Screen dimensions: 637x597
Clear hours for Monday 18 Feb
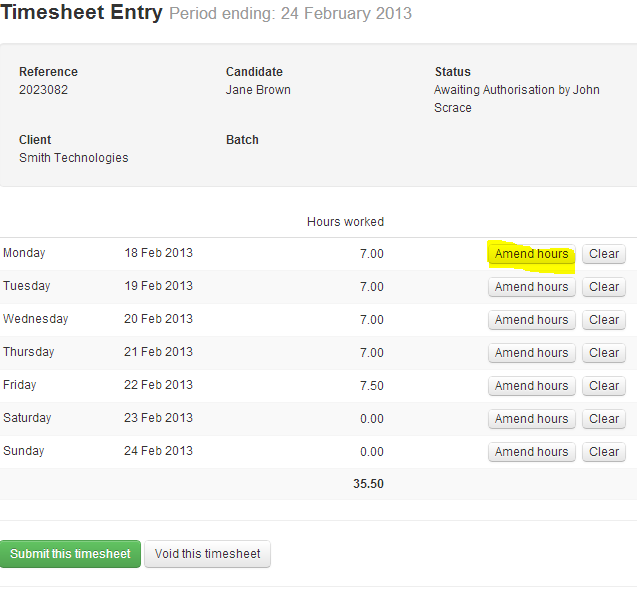click(604, 254)
